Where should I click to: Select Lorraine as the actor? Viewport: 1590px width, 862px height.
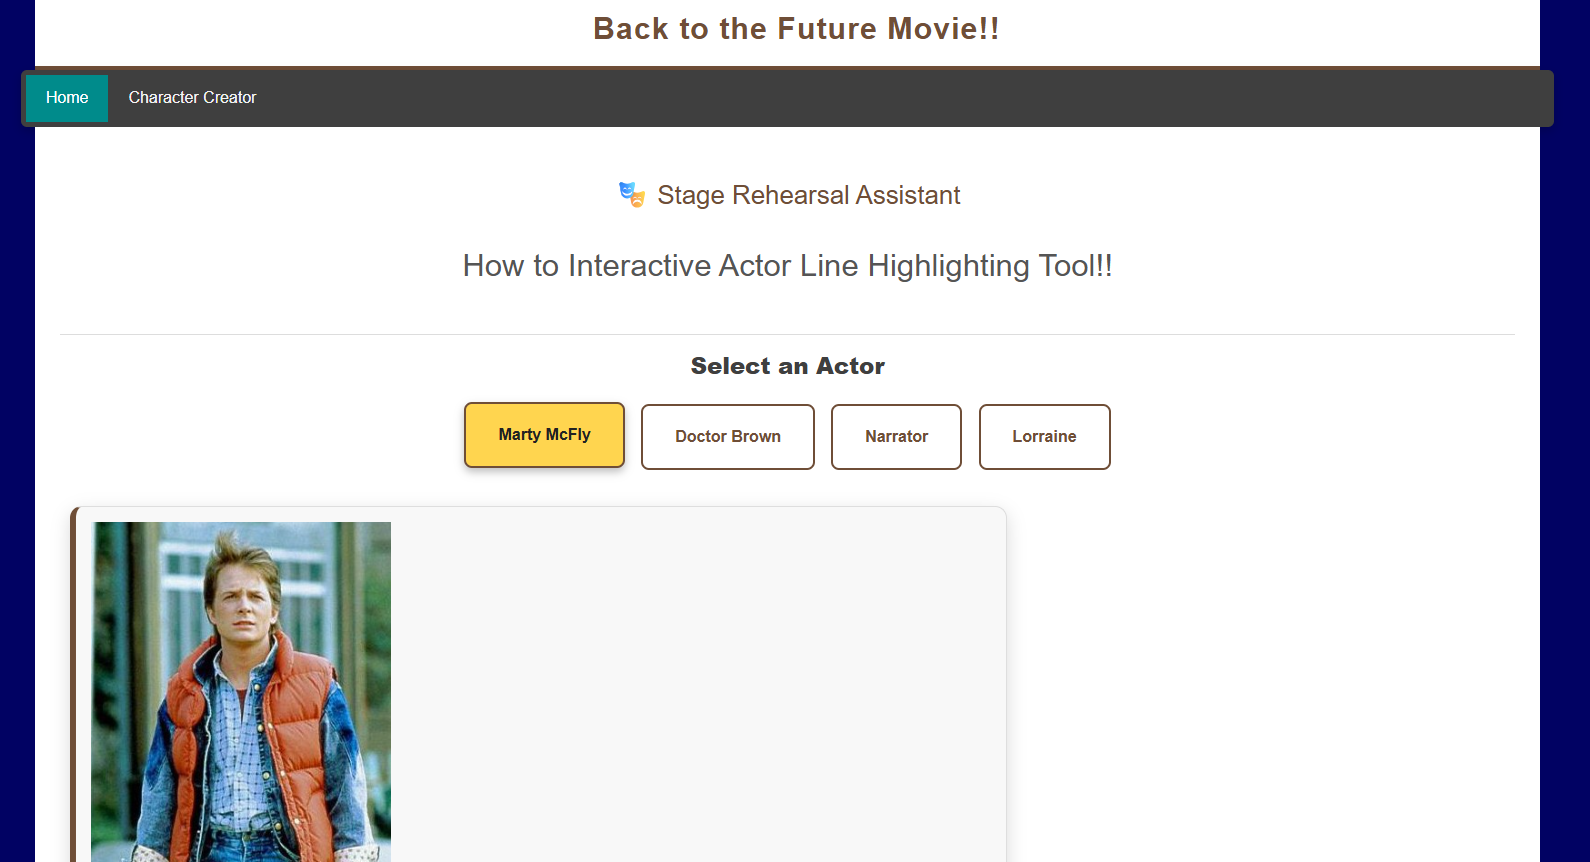click(1044, 437)
